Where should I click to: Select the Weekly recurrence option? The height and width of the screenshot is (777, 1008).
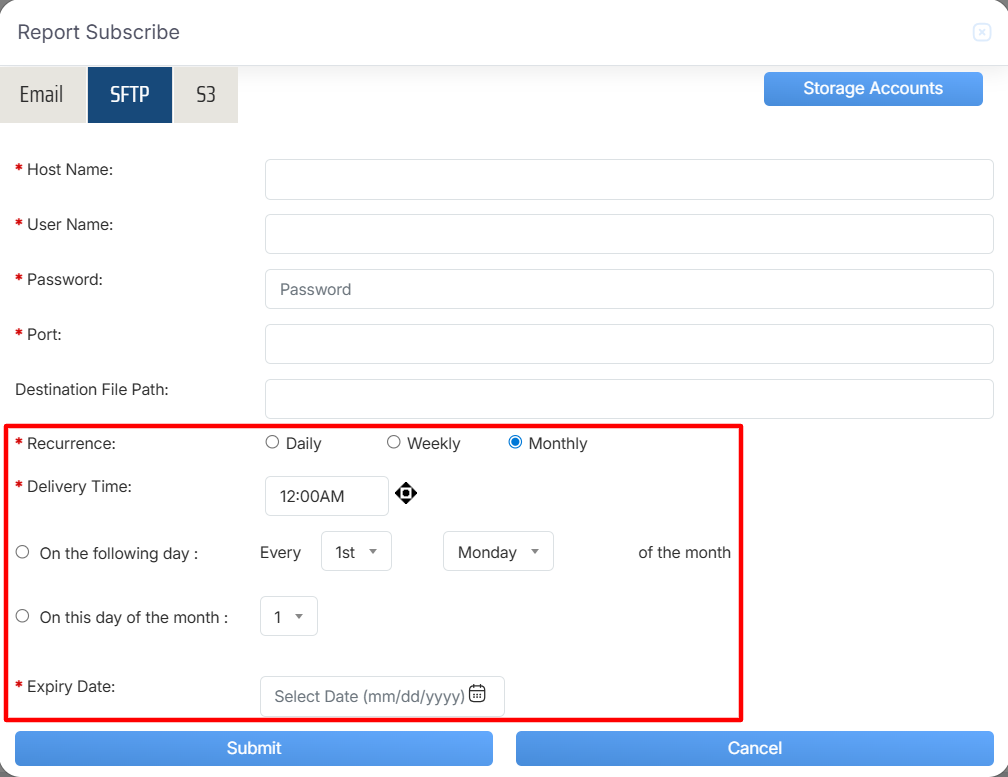pyautogui.click(x=393, y=442)
